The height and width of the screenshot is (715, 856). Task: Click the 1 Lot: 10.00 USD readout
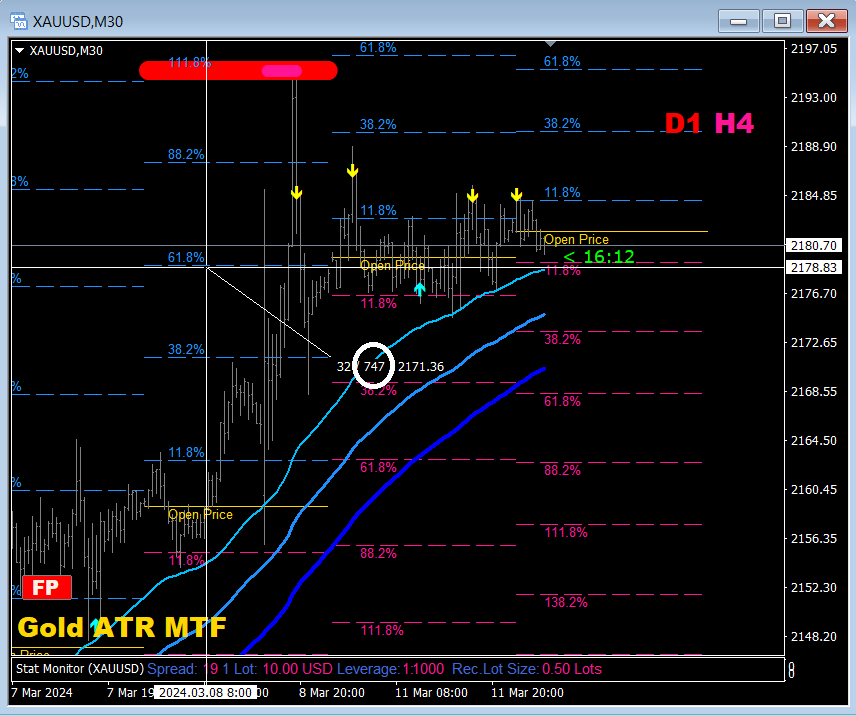277,669
